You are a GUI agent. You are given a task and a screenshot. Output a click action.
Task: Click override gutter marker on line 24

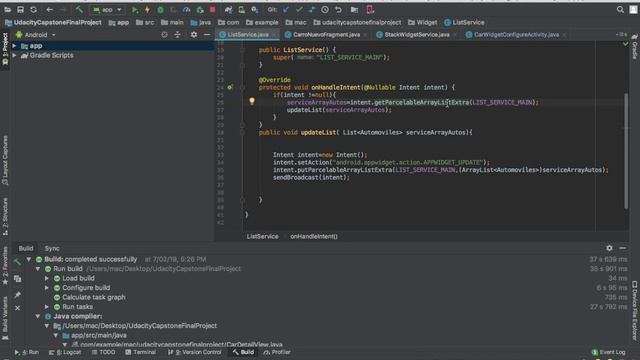pos(230,87)
